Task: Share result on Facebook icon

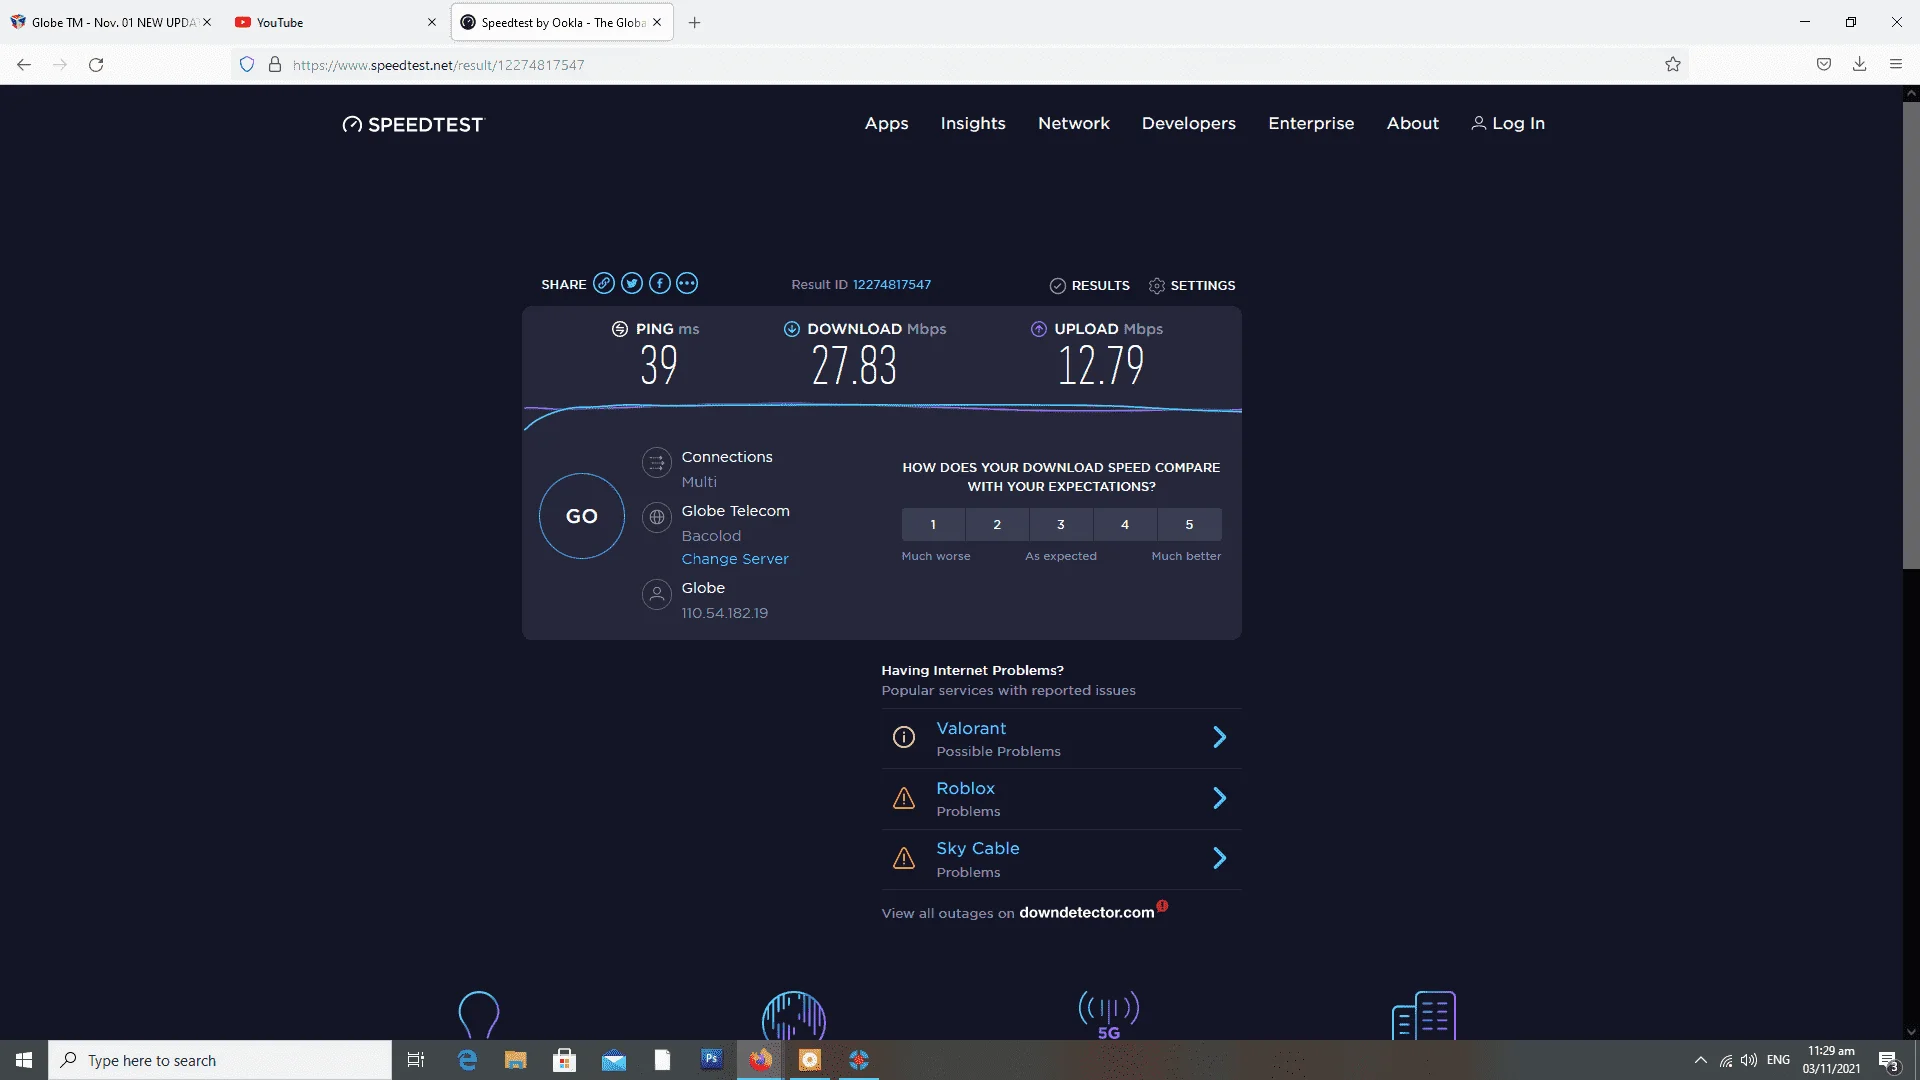Action: click(659, 284)
